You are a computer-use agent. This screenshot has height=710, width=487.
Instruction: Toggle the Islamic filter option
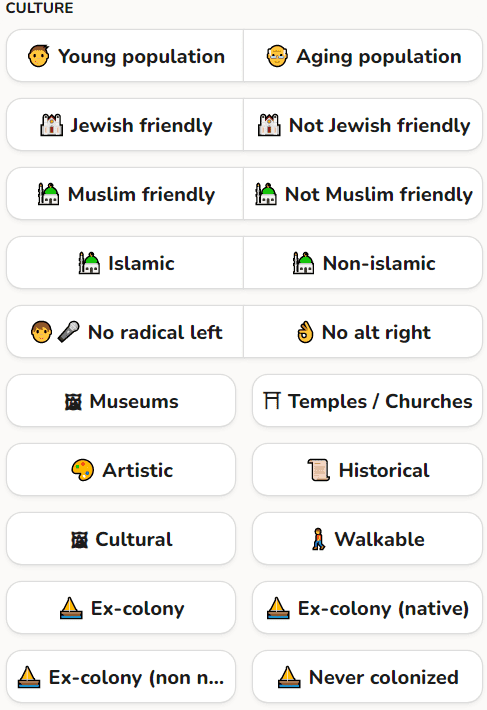point(125,263)
